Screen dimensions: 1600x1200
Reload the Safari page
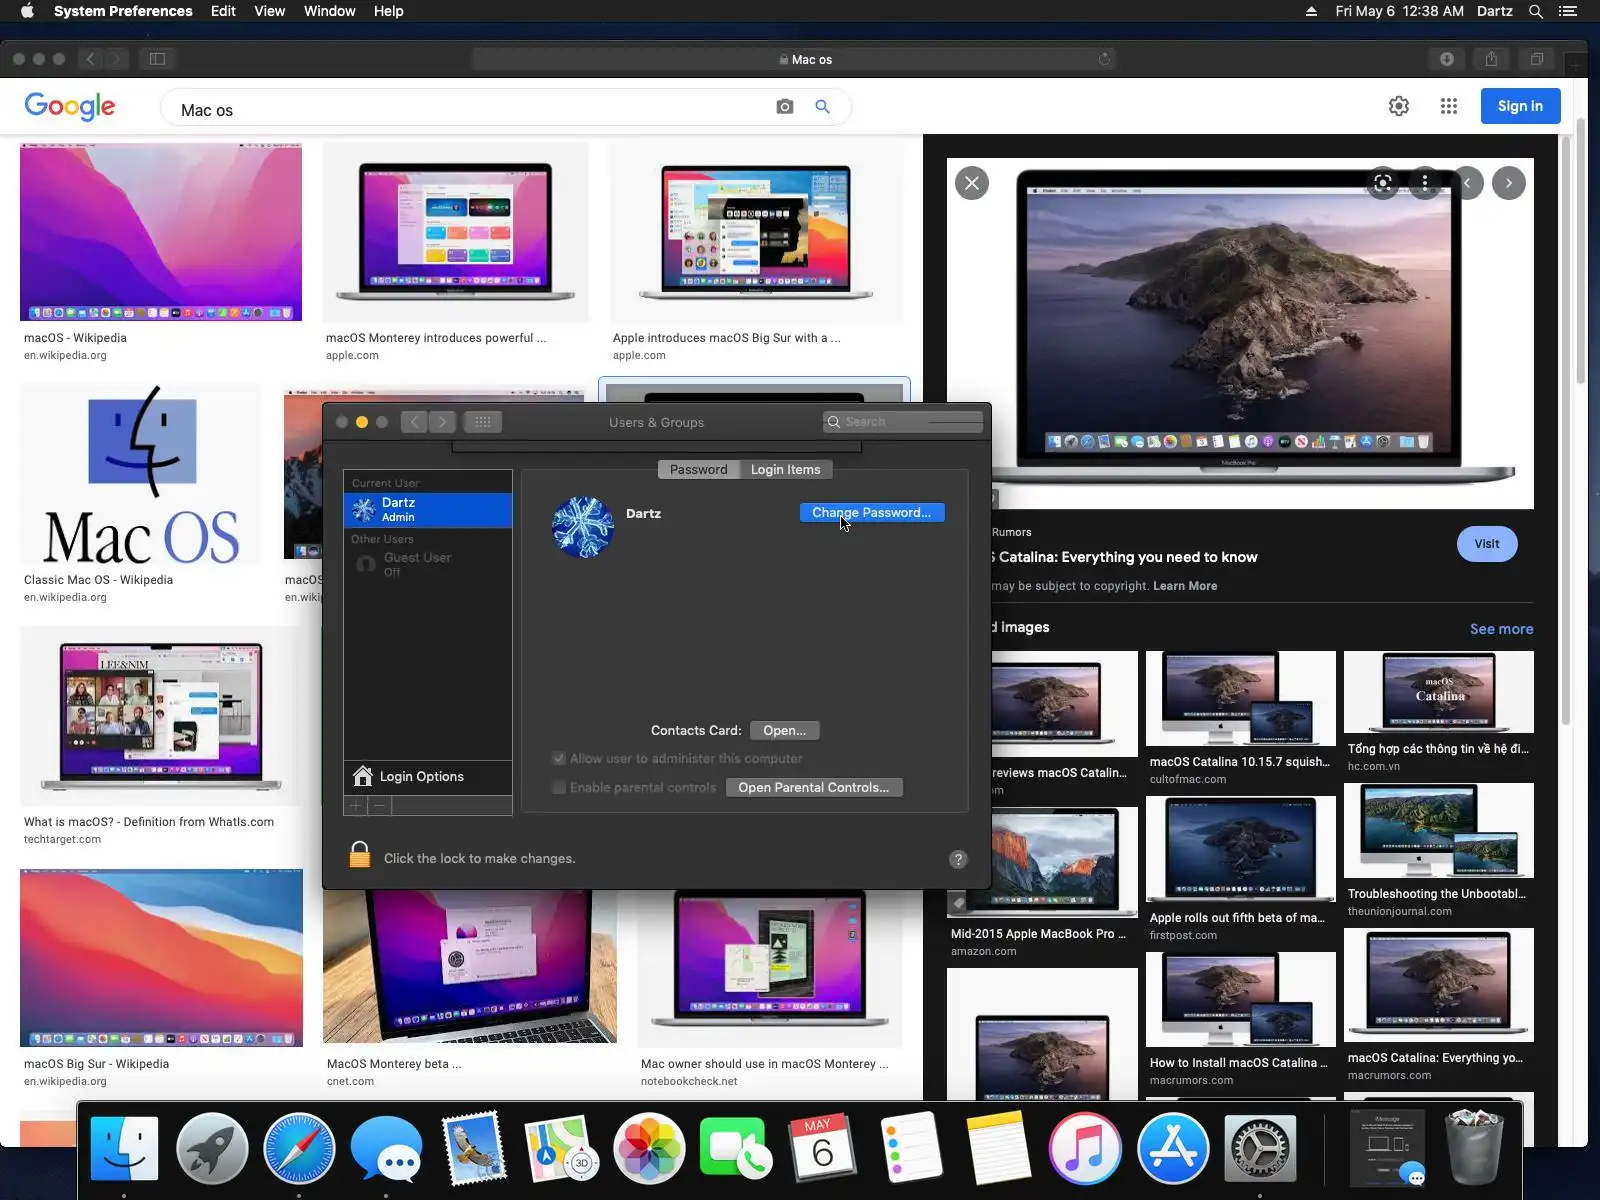point(1104,59)
